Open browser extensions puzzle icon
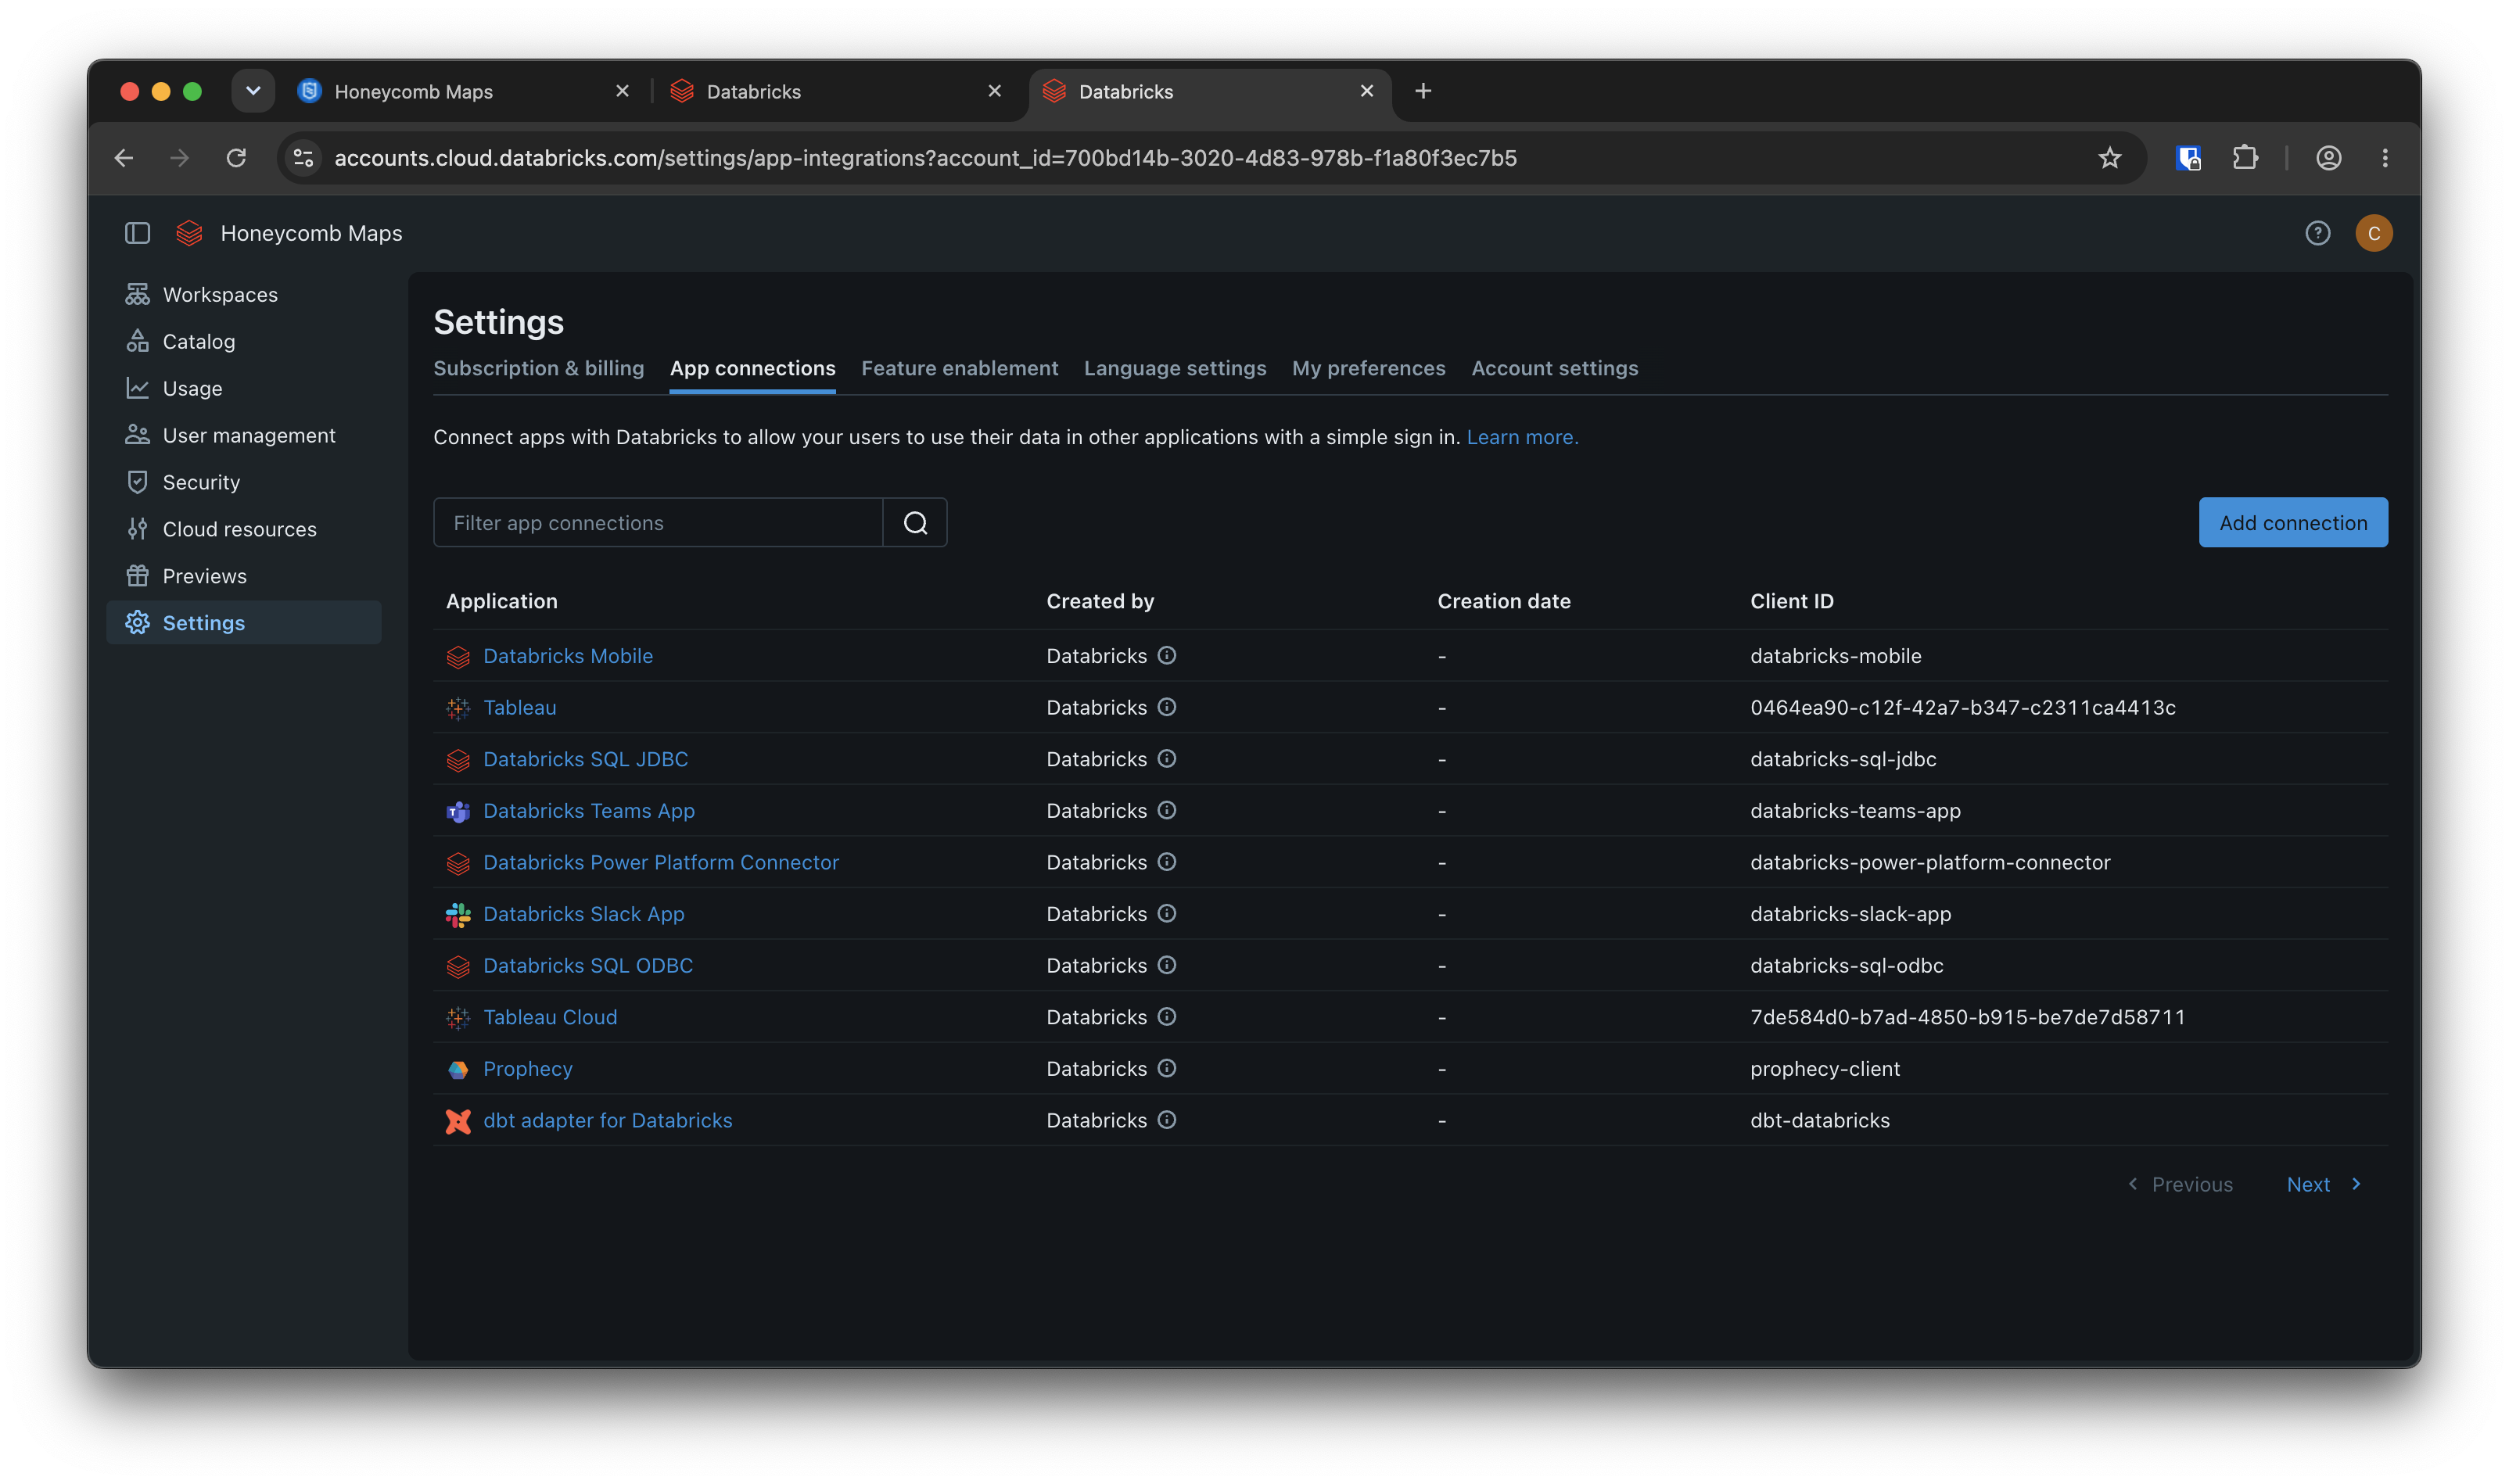This screenshot has height=1484, width=2509. 2243,158
